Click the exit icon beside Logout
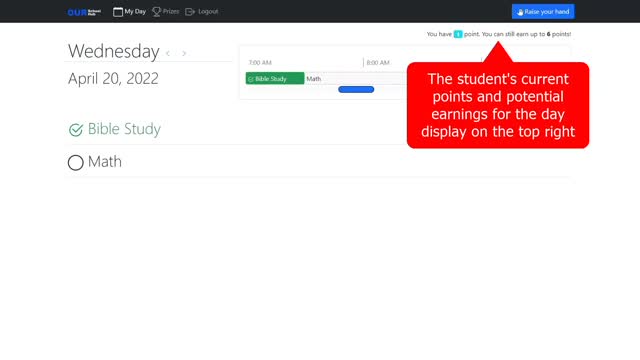 190,12
